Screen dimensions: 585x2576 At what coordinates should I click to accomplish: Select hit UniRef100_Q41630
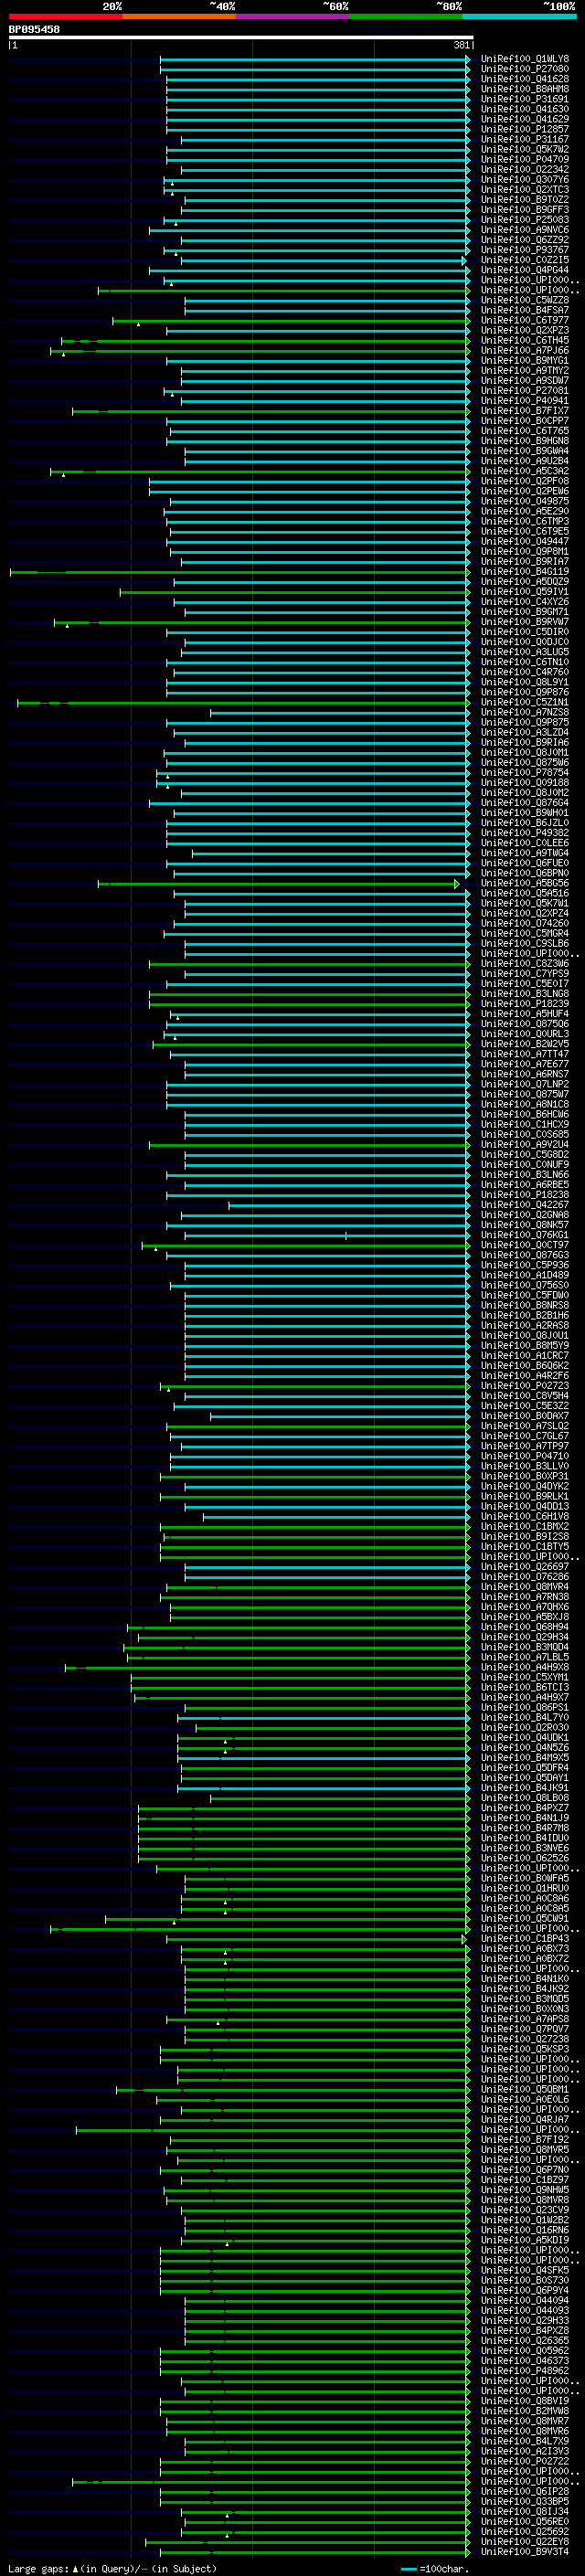[524, 109]
